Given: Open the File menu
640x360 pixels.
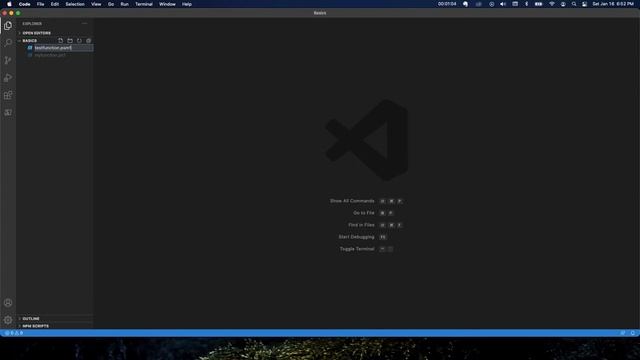Looking at the screenshot, I should coord(40,4).
